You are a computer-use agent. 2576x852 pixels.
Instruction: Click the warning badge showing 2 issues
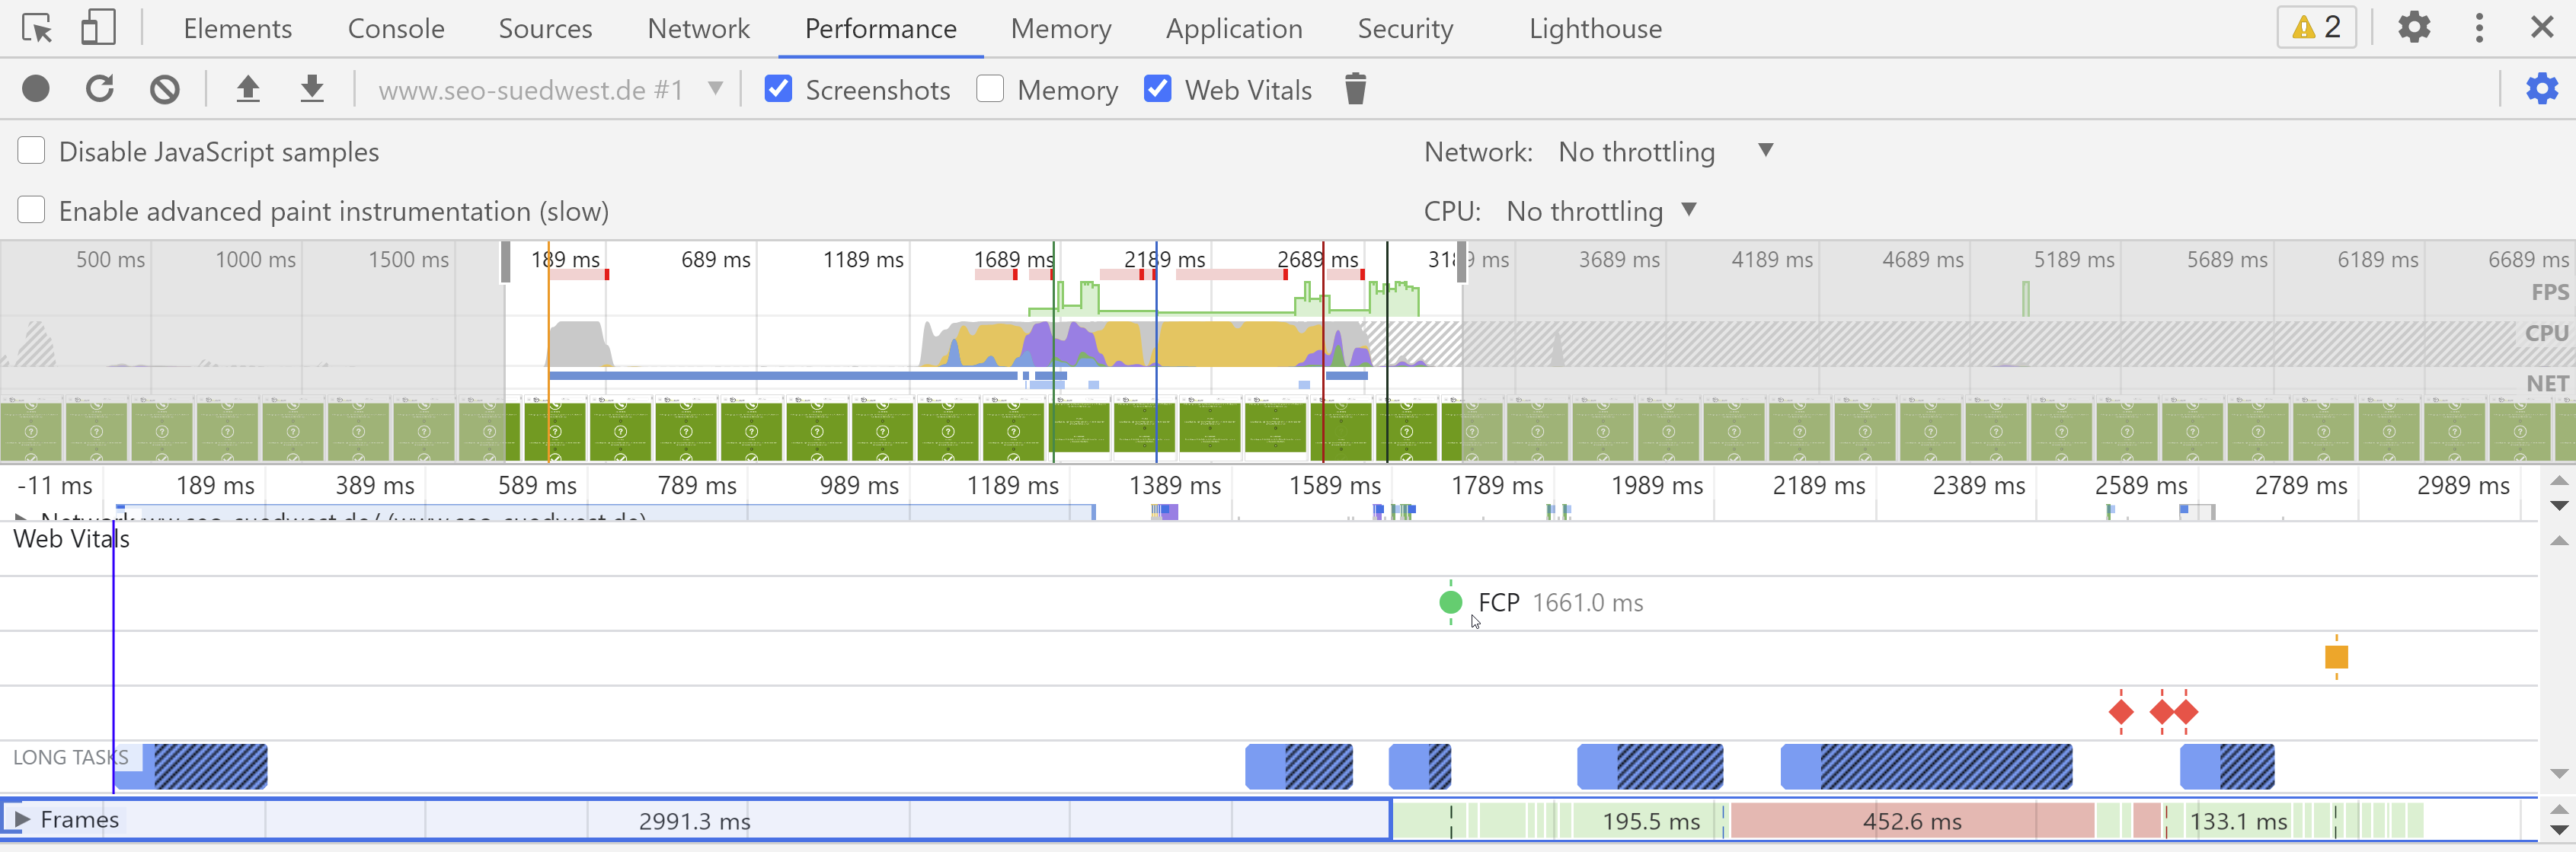click(2318, 27)
